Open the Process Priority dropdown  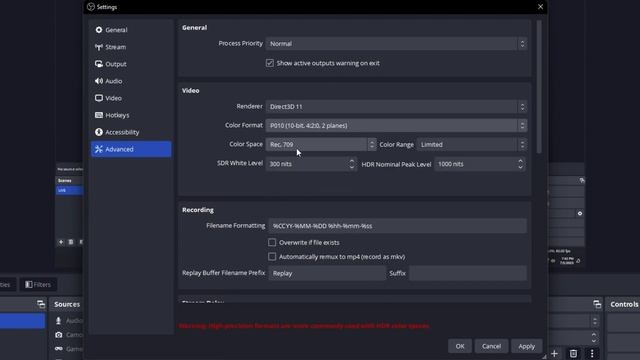[x=396, y=44]
